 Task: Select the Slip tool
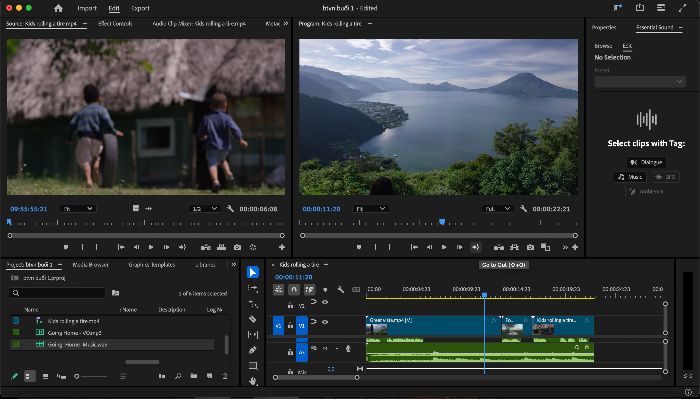pos(253,334)
